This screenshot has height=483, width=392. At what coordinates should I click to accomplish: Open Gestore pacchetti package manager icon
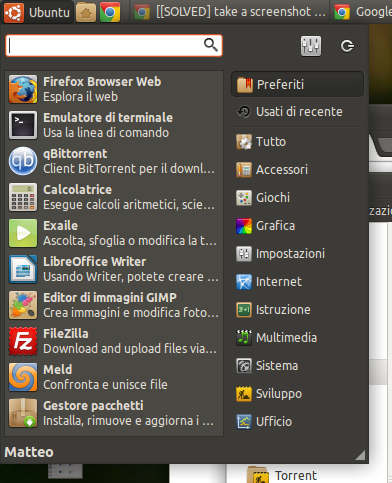coord(23,413)
